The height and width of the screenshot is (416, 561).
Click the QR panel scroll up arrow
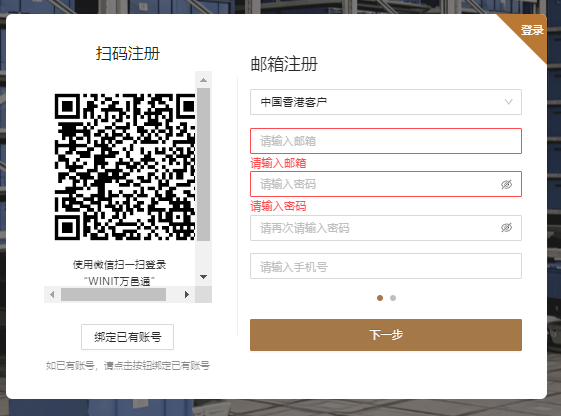(x=204, y=80)
